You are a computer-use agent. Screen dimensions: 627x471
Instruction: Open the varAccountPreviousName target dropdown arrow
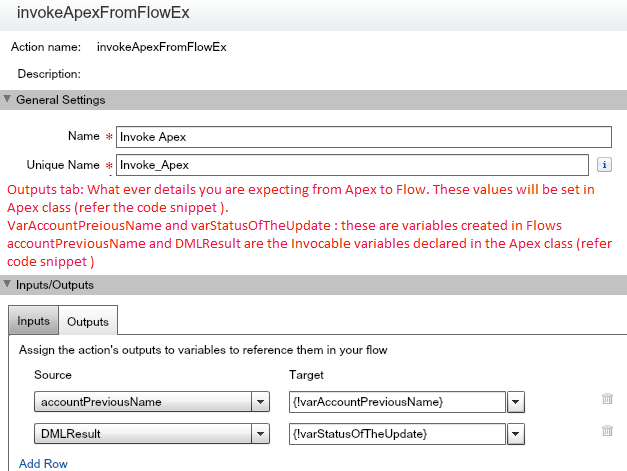[x=516, y=402]
